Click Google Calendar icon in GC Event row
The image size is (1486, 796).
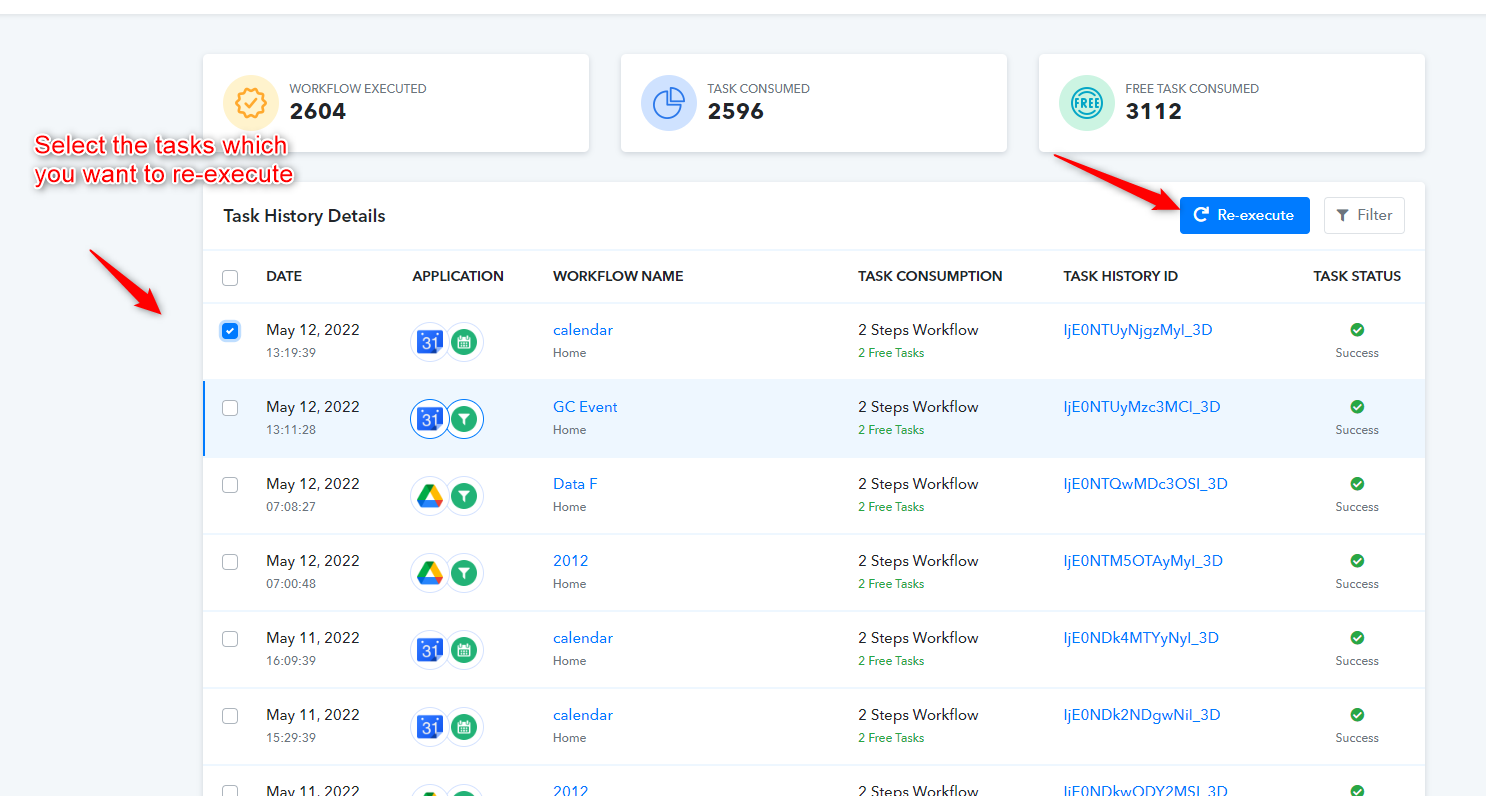430,419
